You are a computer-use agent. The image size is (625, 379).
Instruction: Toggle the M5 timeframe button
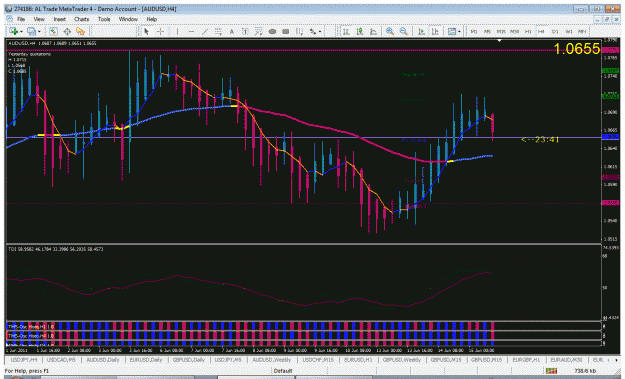487,31
